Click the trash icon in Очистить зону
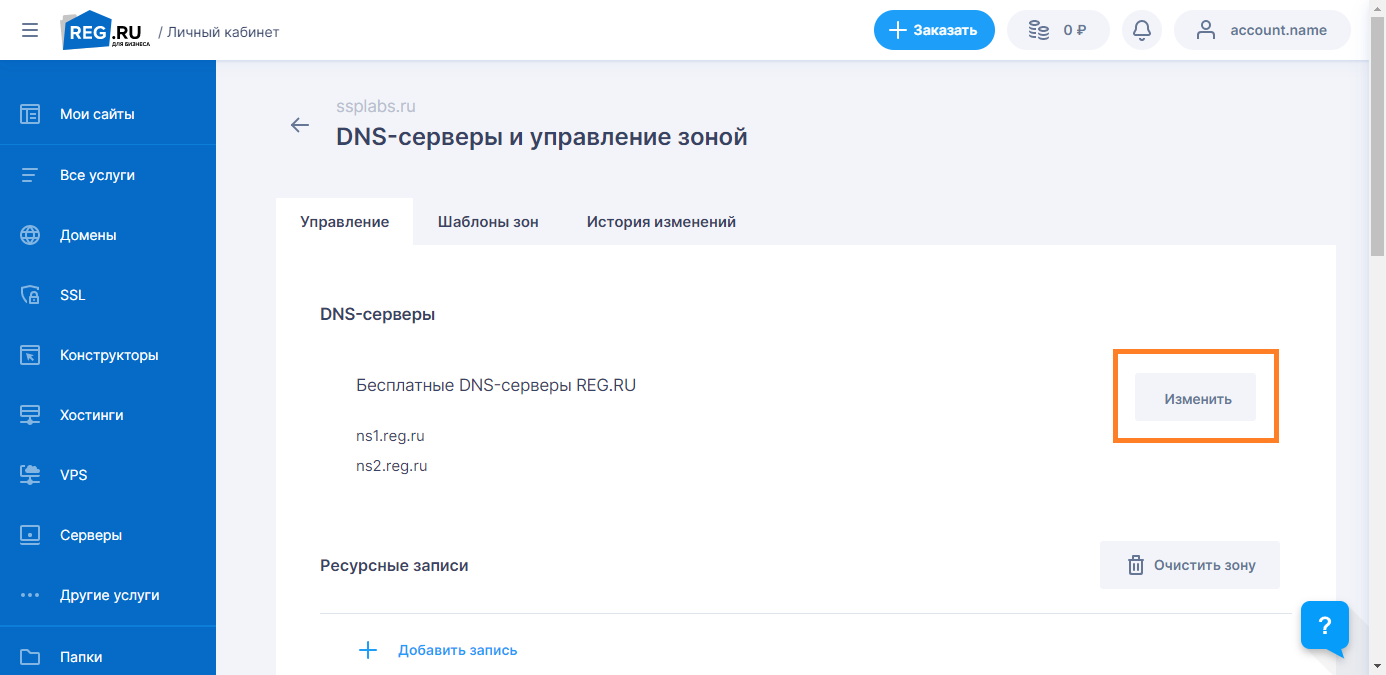1386x675 pixels. 1135,565
